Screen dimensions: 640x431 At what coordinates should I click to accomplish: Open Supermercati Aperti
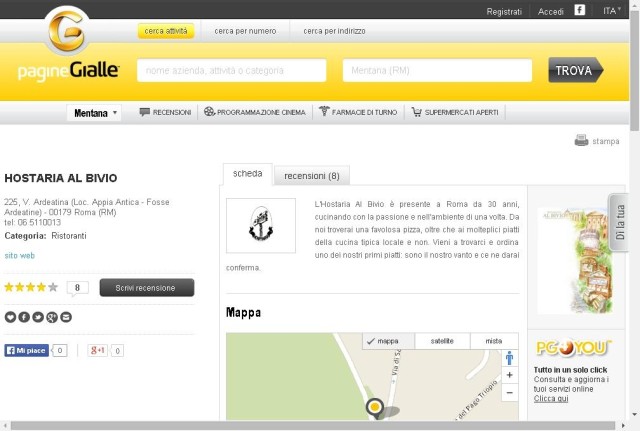pos(455,112)
